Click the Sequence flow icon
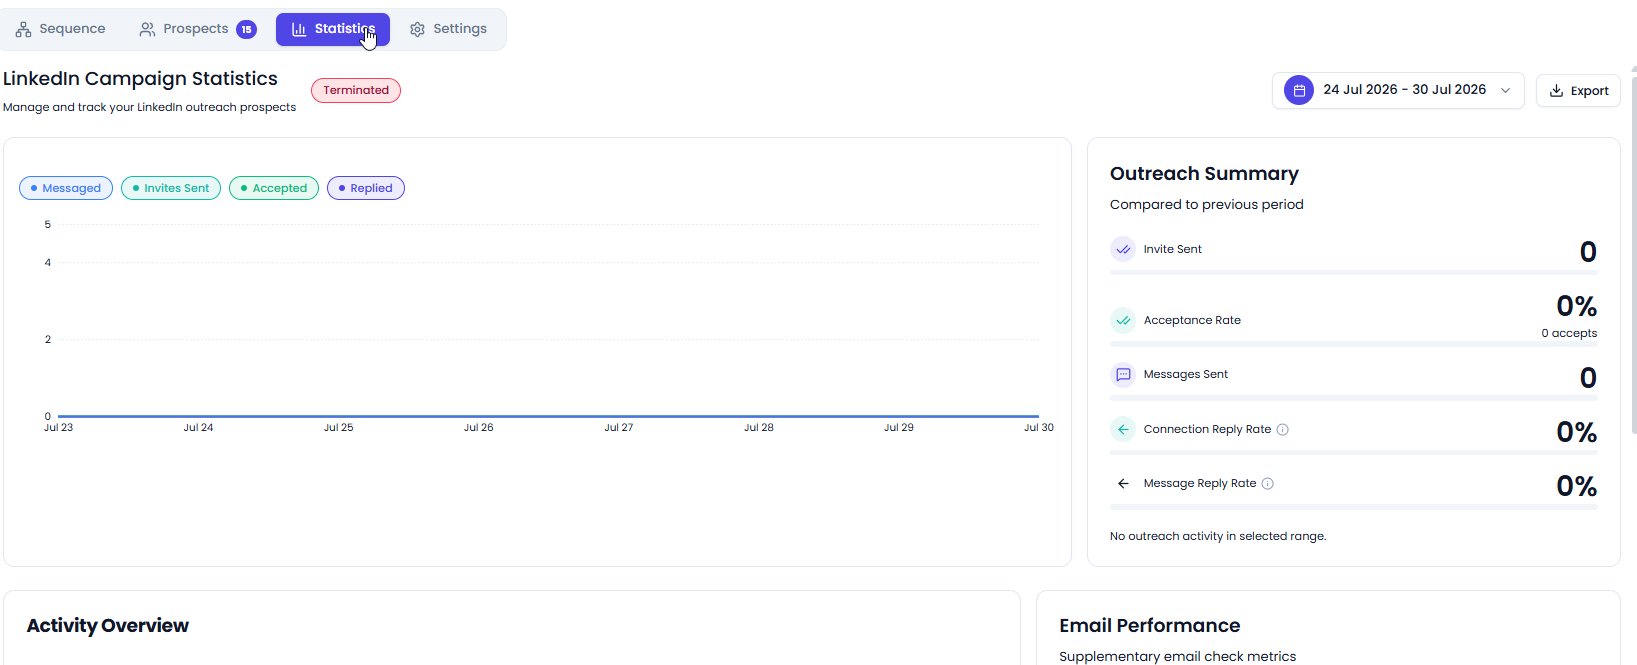Screen dimensions: 1637x665 [x=23, y=29]
